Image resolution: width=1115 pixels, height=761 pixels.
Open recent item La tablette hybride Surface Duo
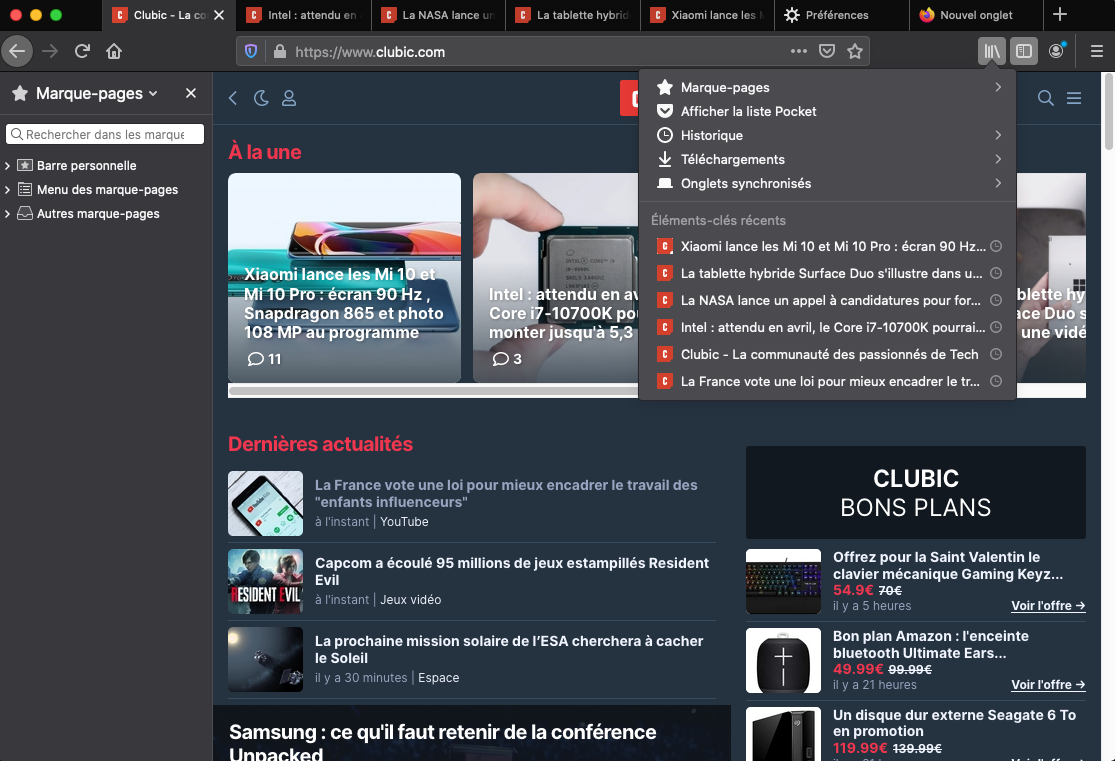tap(827, 273)
